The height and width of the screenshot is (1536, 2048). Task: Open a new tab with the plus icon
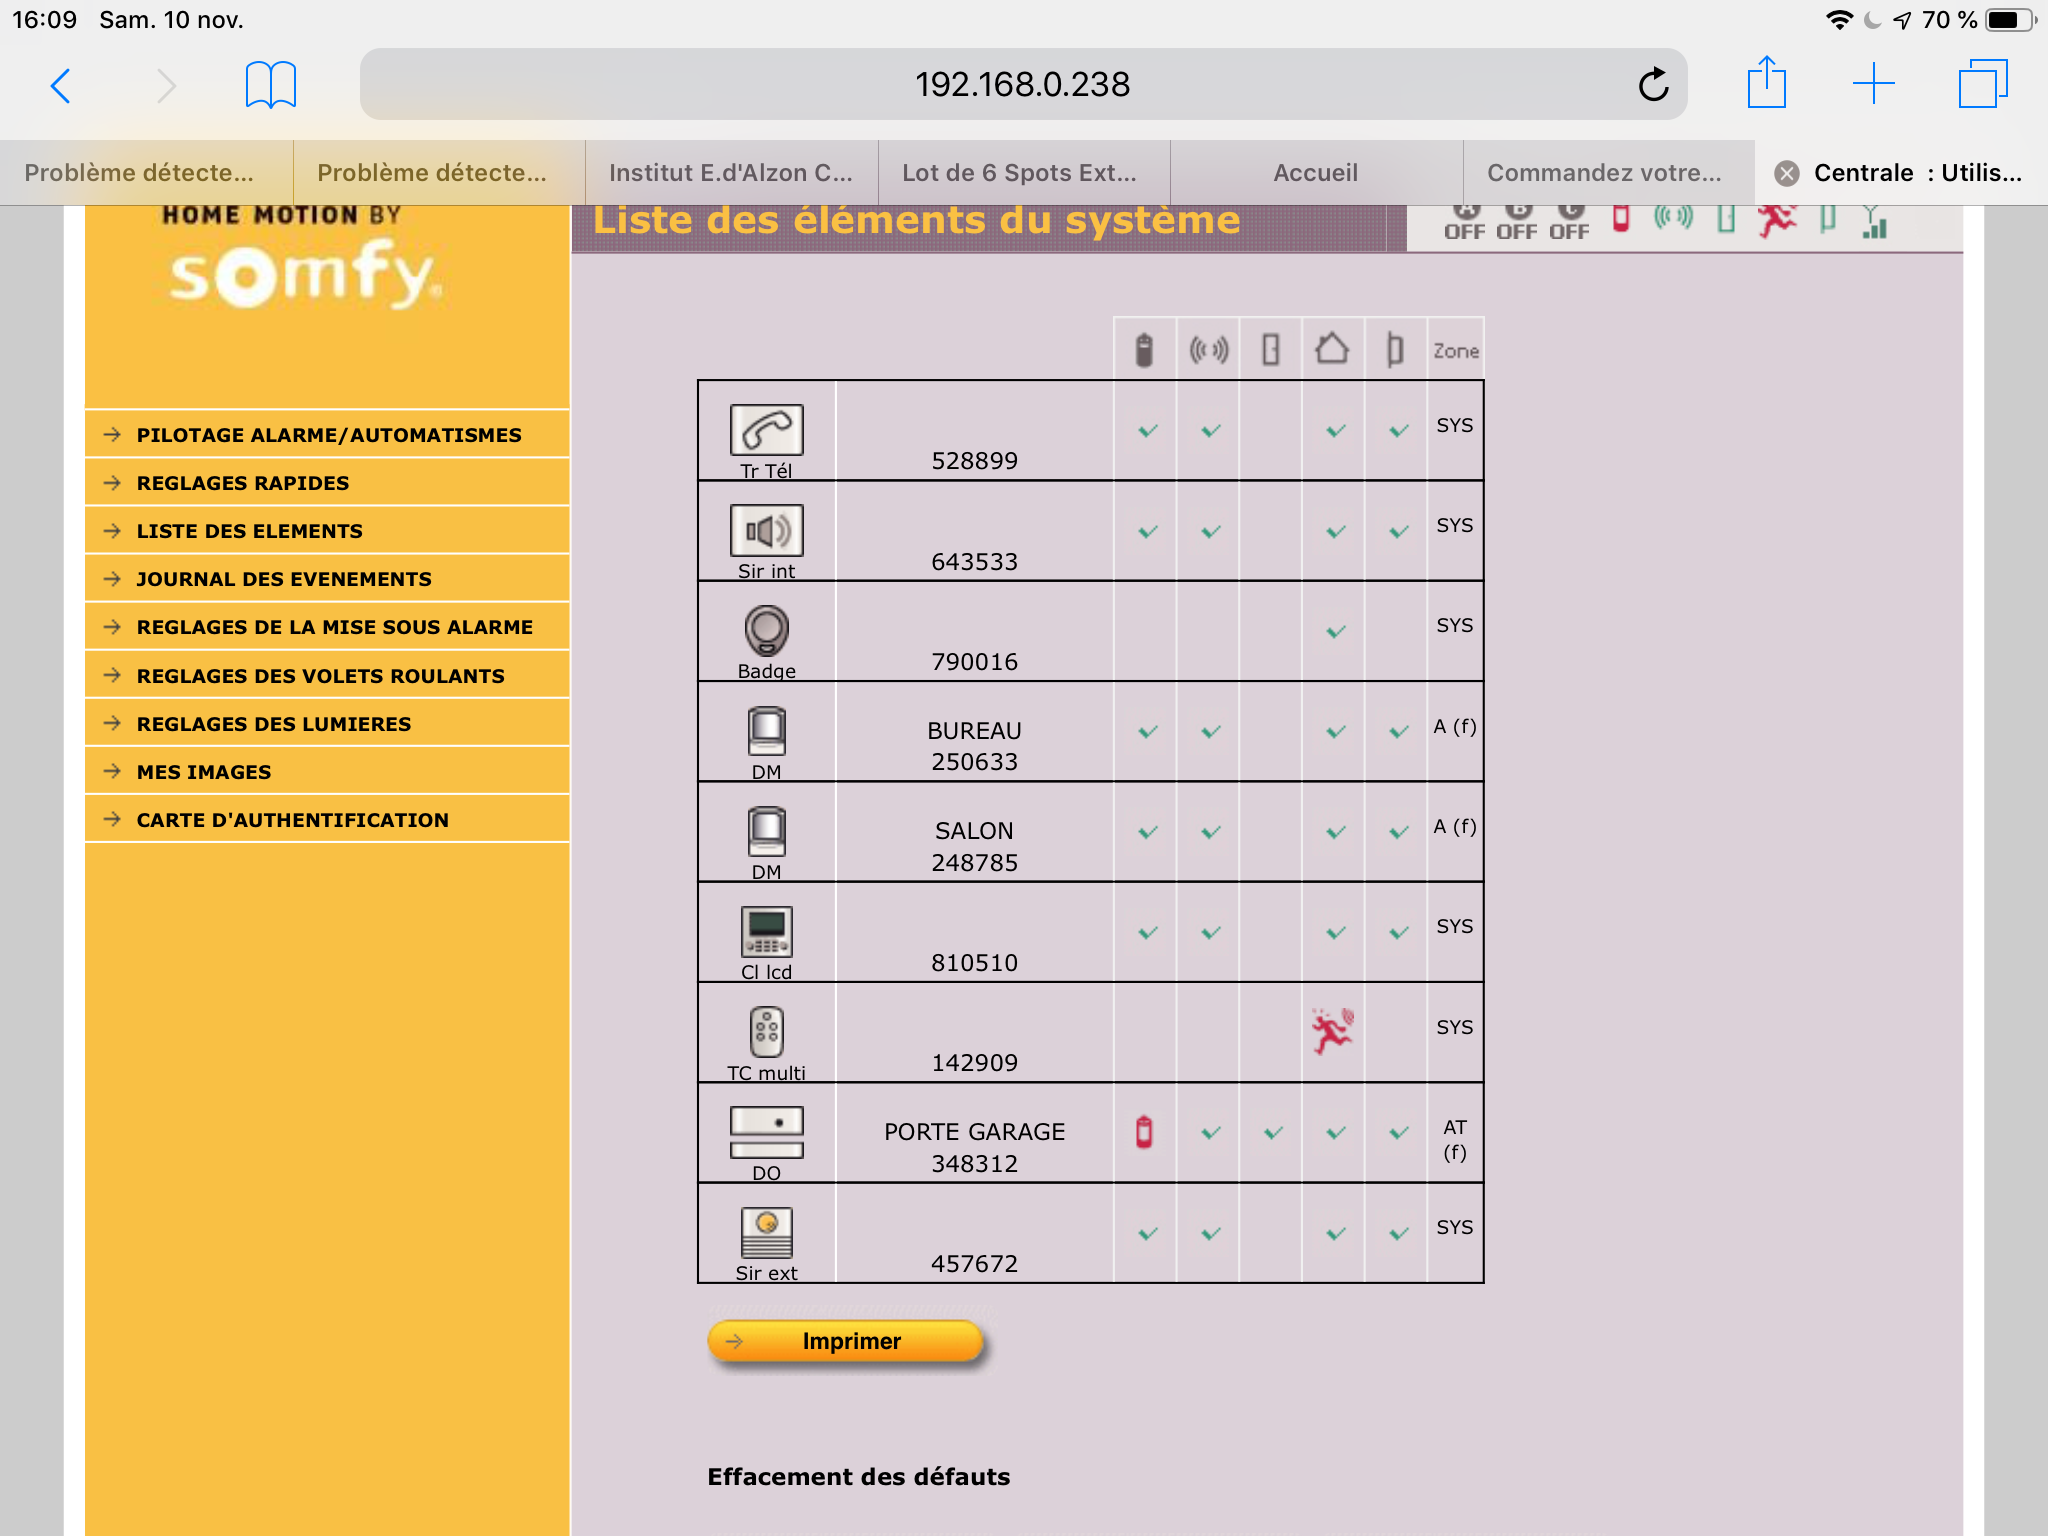[x=1873, y=84]
